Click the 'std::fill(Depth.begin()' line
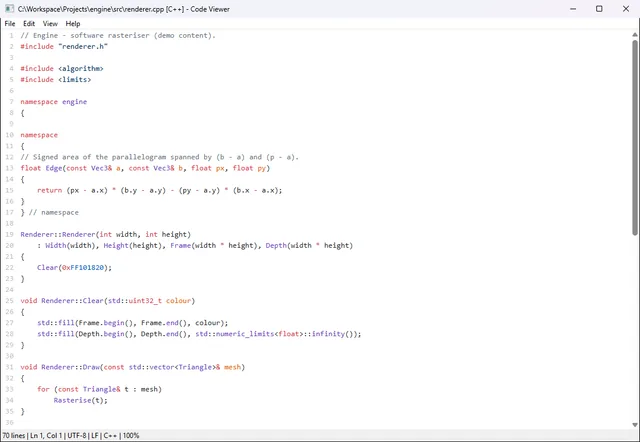This screenshot has height=442, width=640. (x=199, y=334)
